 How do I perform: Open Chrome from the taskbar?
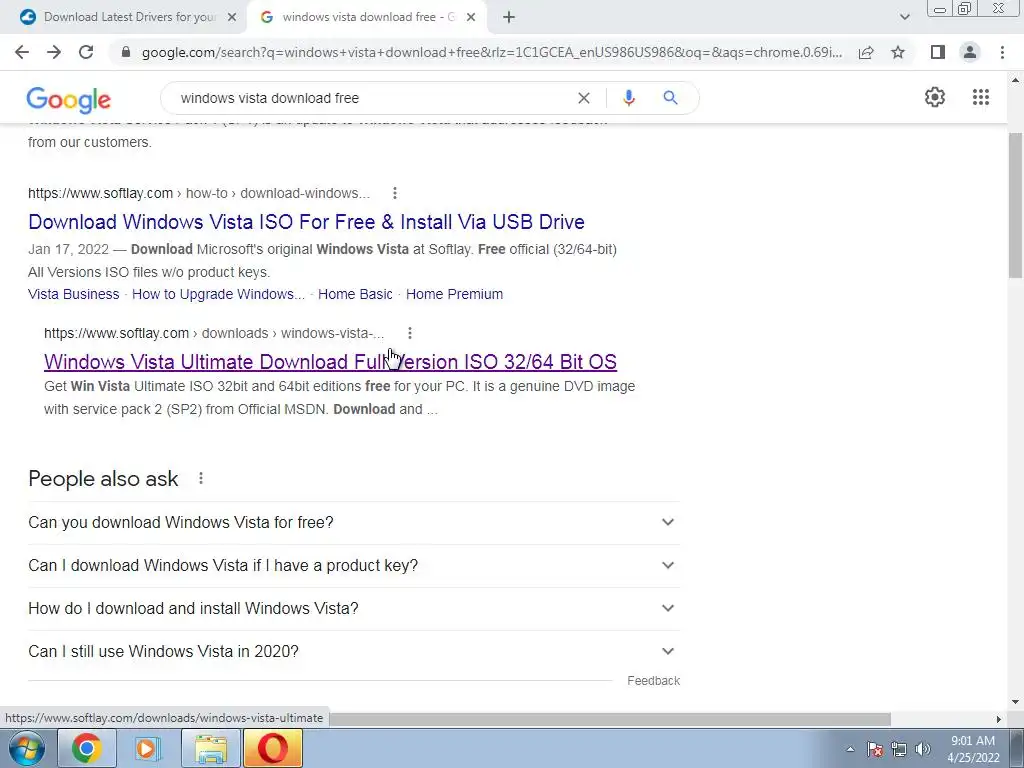[x=87, y=748]
